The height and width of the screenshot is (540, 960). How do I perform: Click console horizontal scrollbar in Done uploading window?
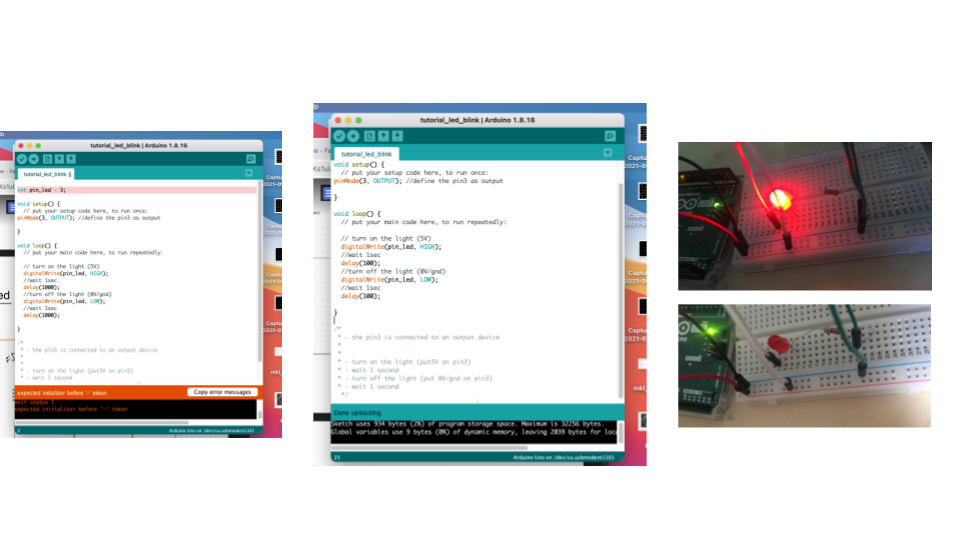click(x=429, y=448)
